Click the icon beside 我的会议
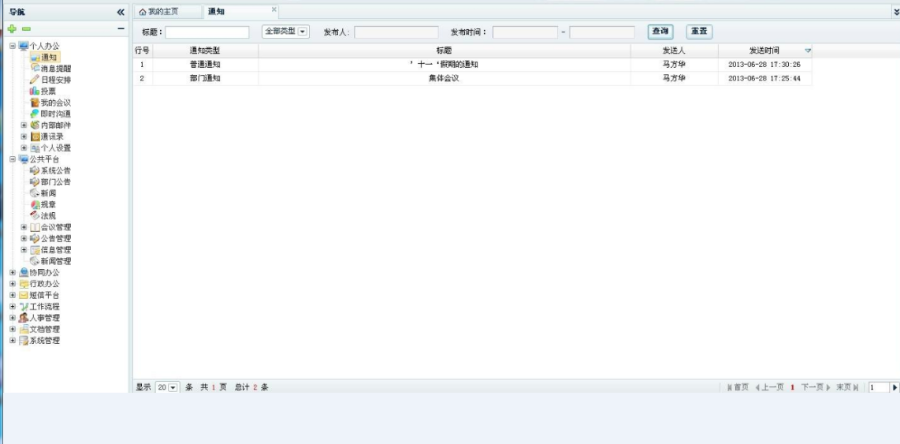Image resolution: width=900 pixels, height=444 pixels. click(34, 103)
